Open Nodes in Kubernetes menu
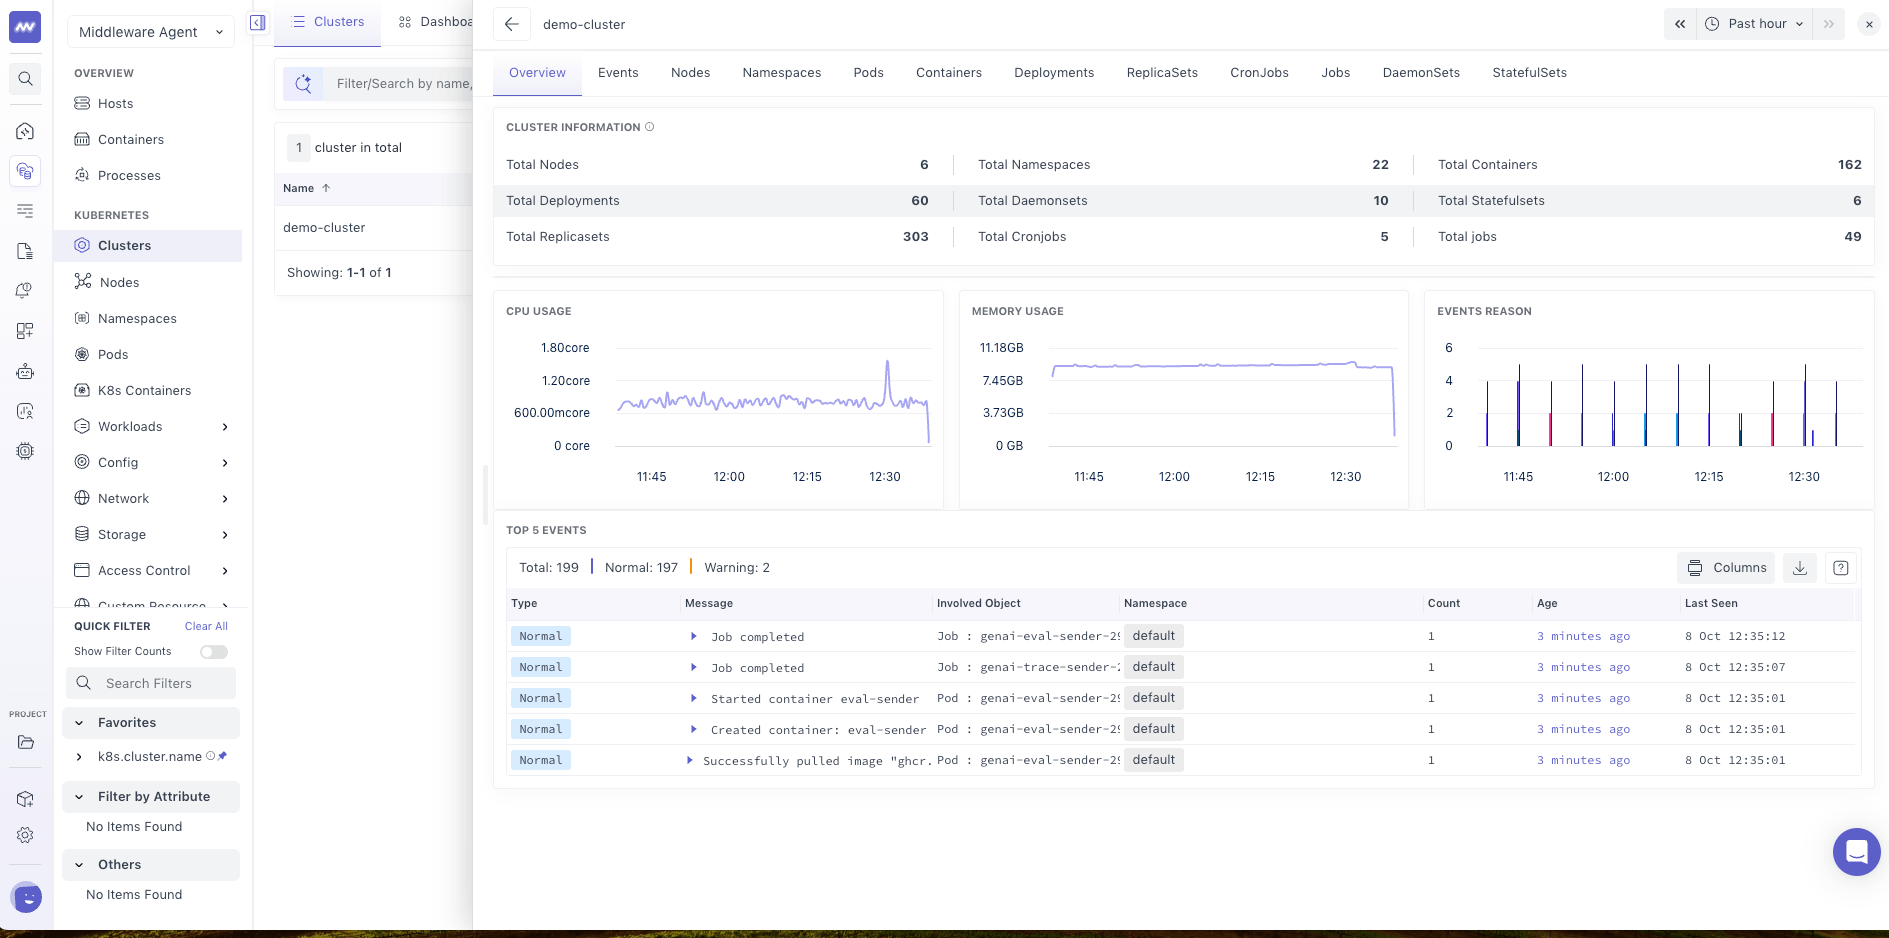Viewport: 1889px width, 938px height. pyautogui.click(x=119, y=283)
